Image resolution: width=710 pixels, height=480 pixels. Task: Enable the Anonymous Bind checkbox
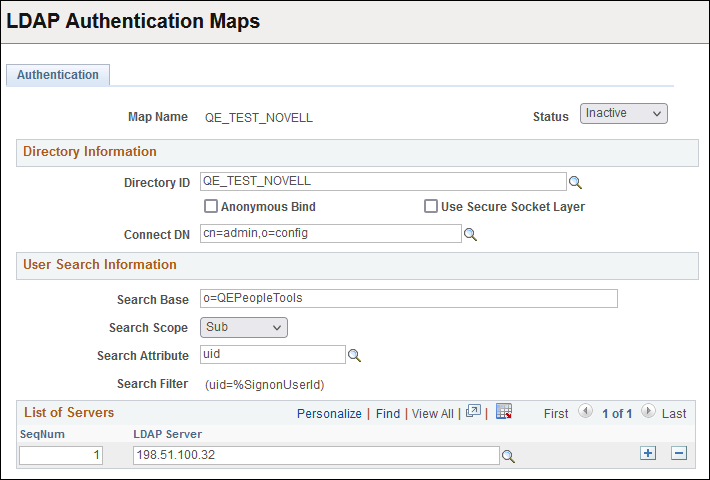(x=211, y=207)
